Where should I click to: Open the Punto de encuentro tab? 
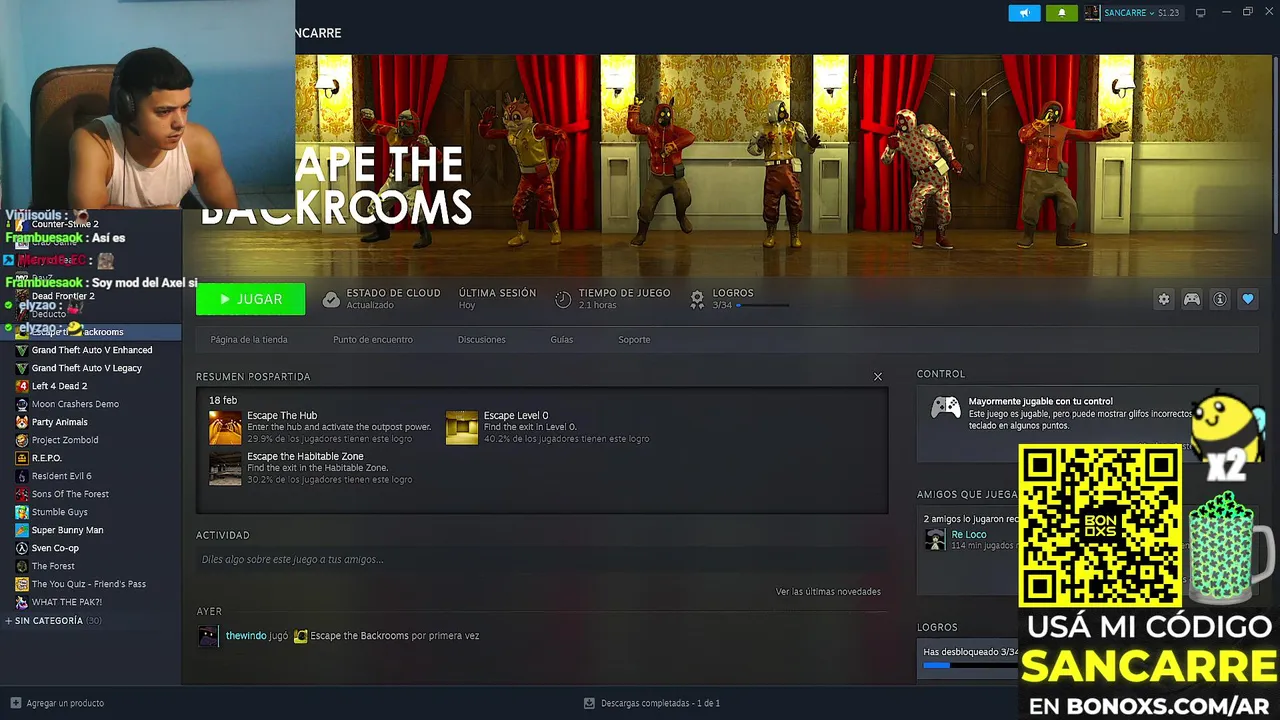(373, 340)
